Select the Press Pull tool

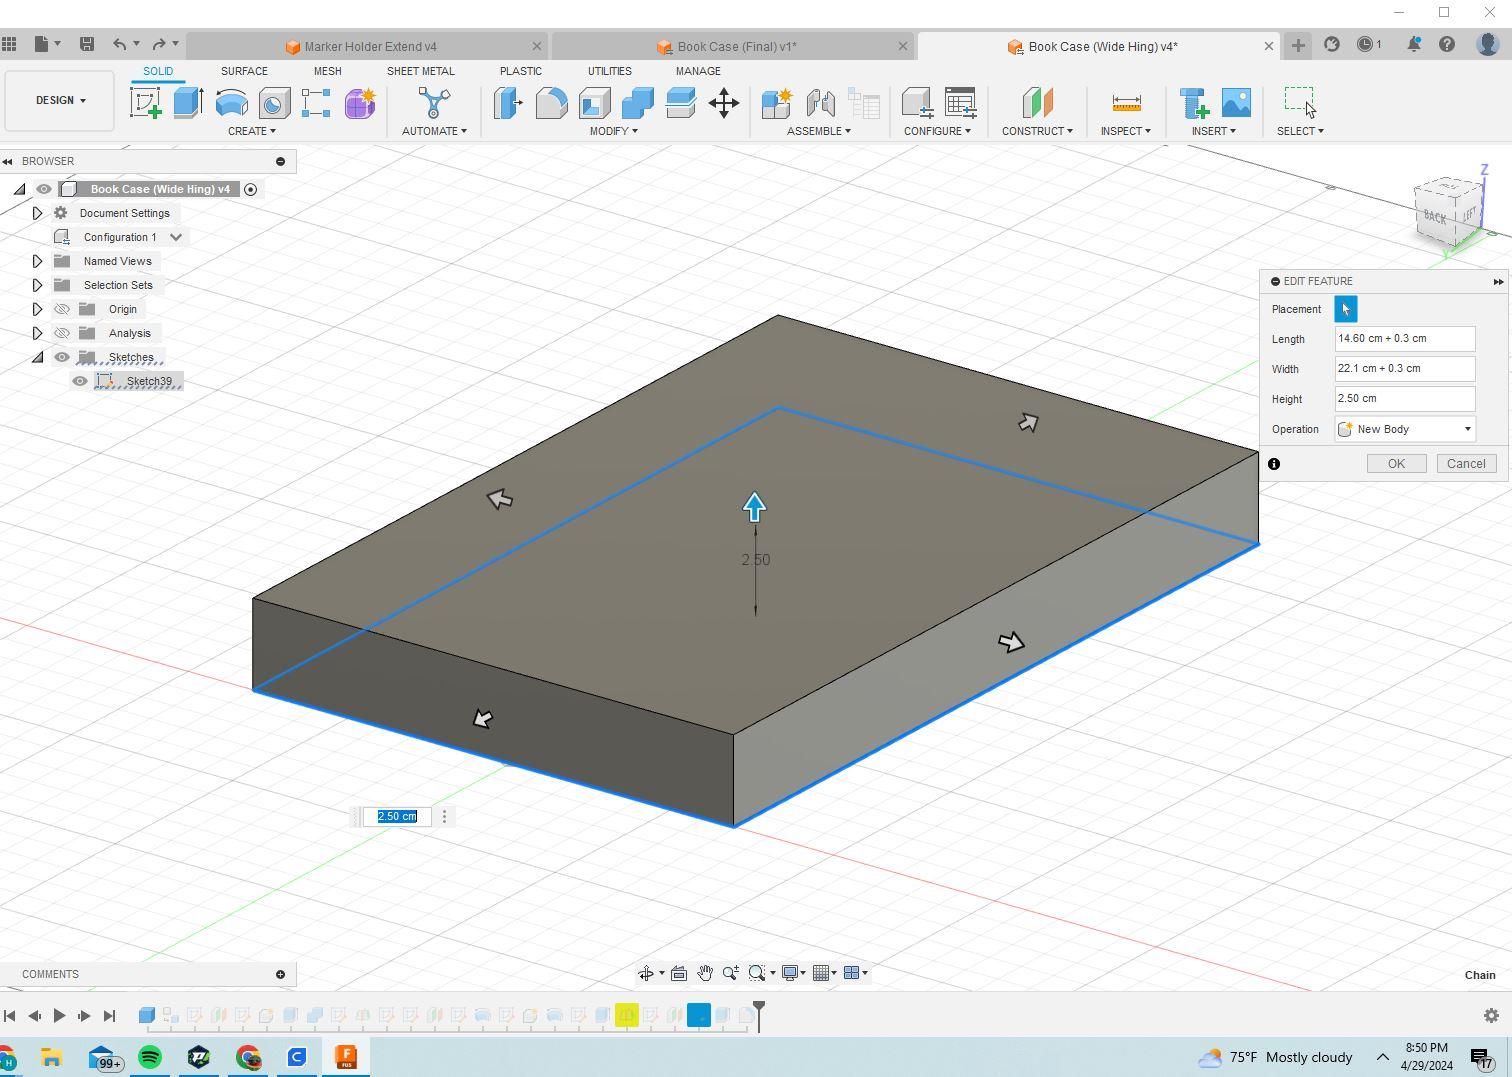tap(508, 103)
